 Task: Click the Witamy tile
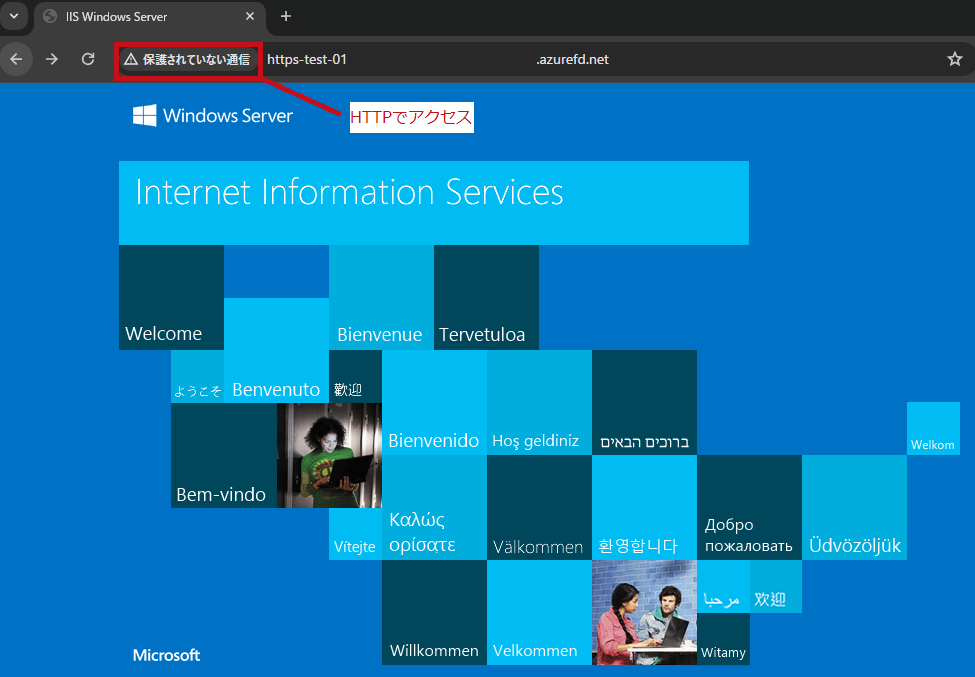(x=723, y=638)
